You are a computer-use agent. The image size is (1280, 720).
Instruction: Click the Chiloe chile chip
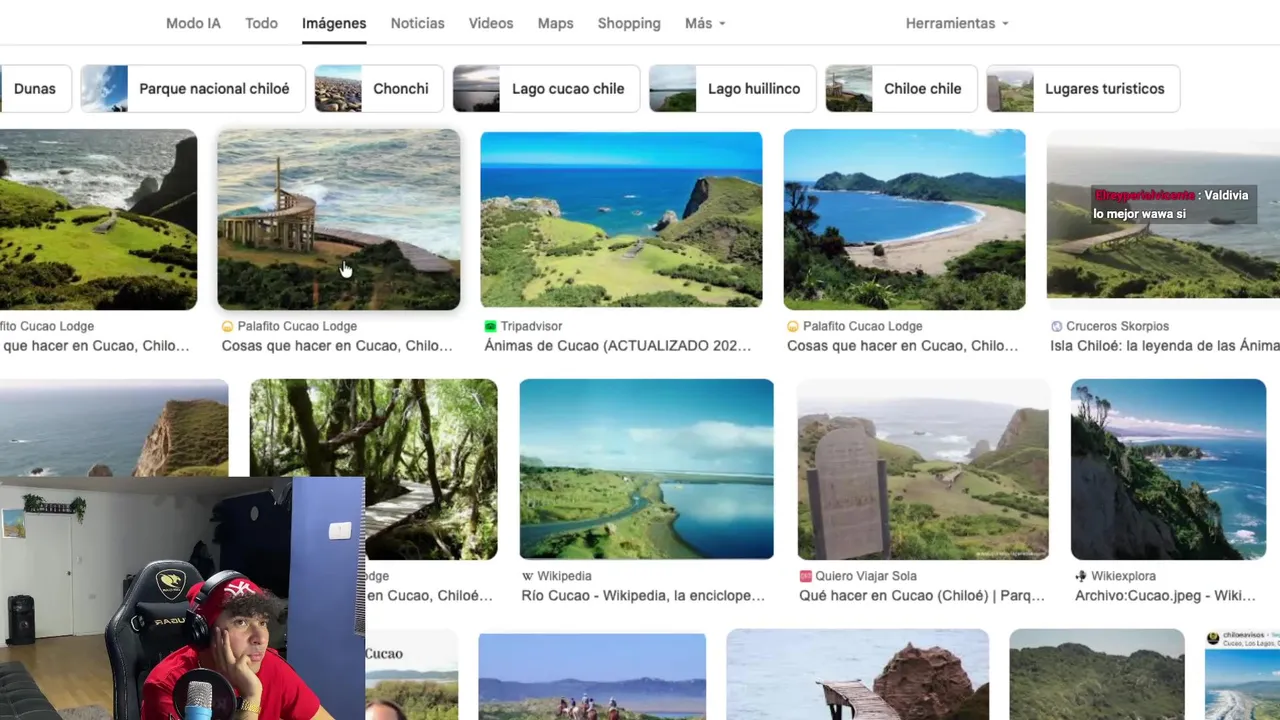click(x=901, y=89)
